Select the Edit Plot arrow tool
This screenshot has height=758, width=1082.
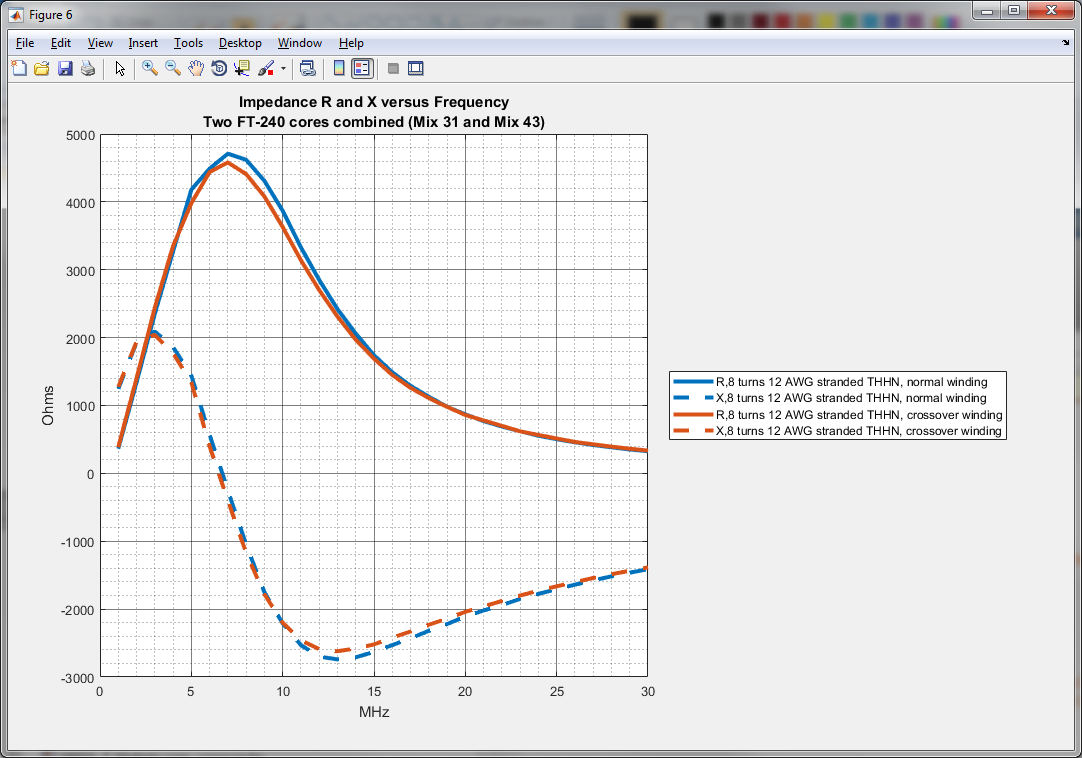tap(120, 68)
